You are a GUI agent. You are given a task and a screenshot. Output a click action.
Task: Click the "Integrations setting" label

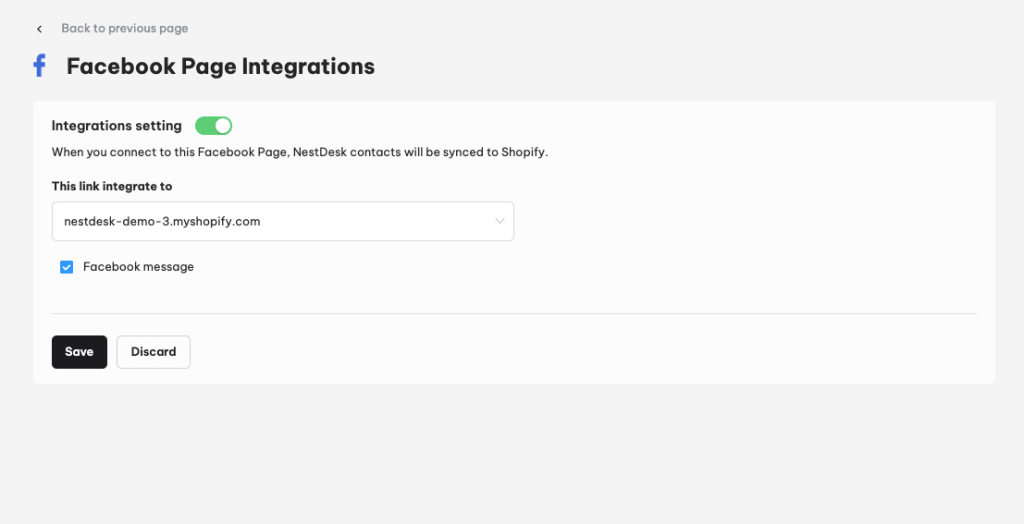click(x=117, y=125)
